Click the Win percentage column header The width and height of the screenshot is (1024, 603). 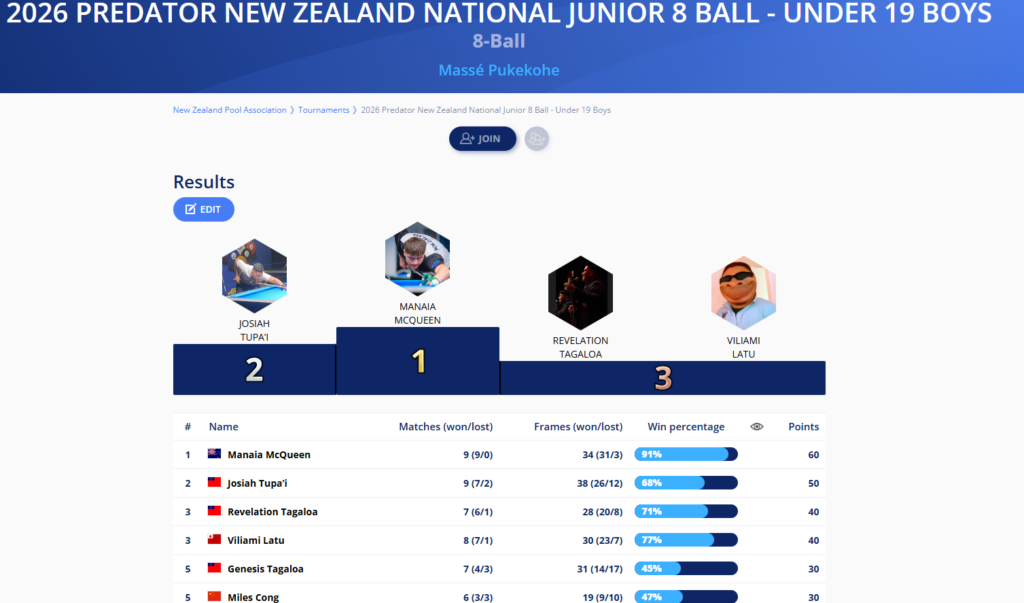coord(686,427)
